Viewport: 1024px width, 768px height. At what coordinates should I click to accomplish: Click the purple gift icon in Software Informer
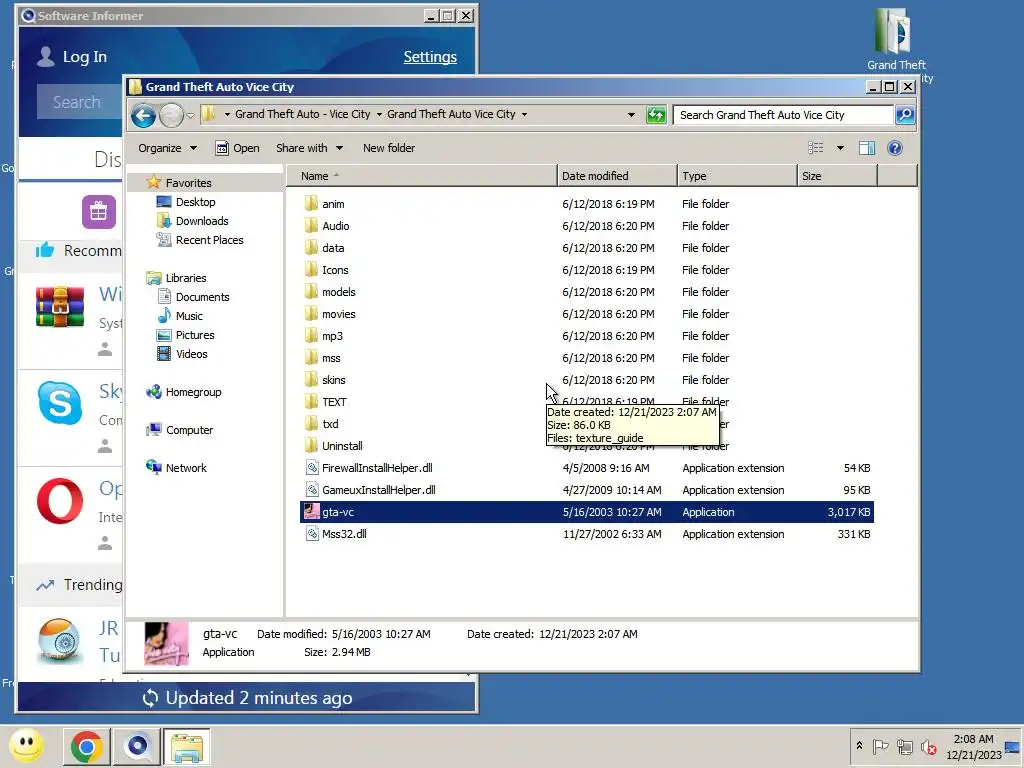tap(99, 212)
